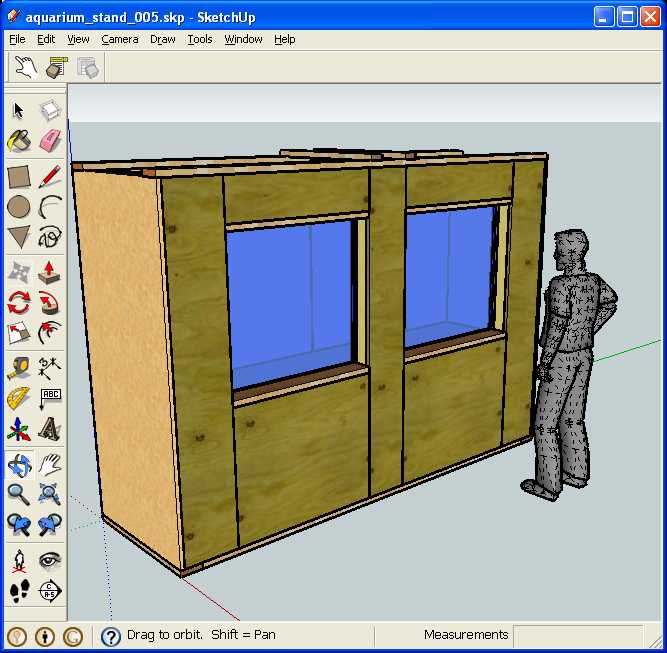The width and height of the screenshot is (667, 653).
Task: Click into the Measurements input box
Action: click(578, 635)
